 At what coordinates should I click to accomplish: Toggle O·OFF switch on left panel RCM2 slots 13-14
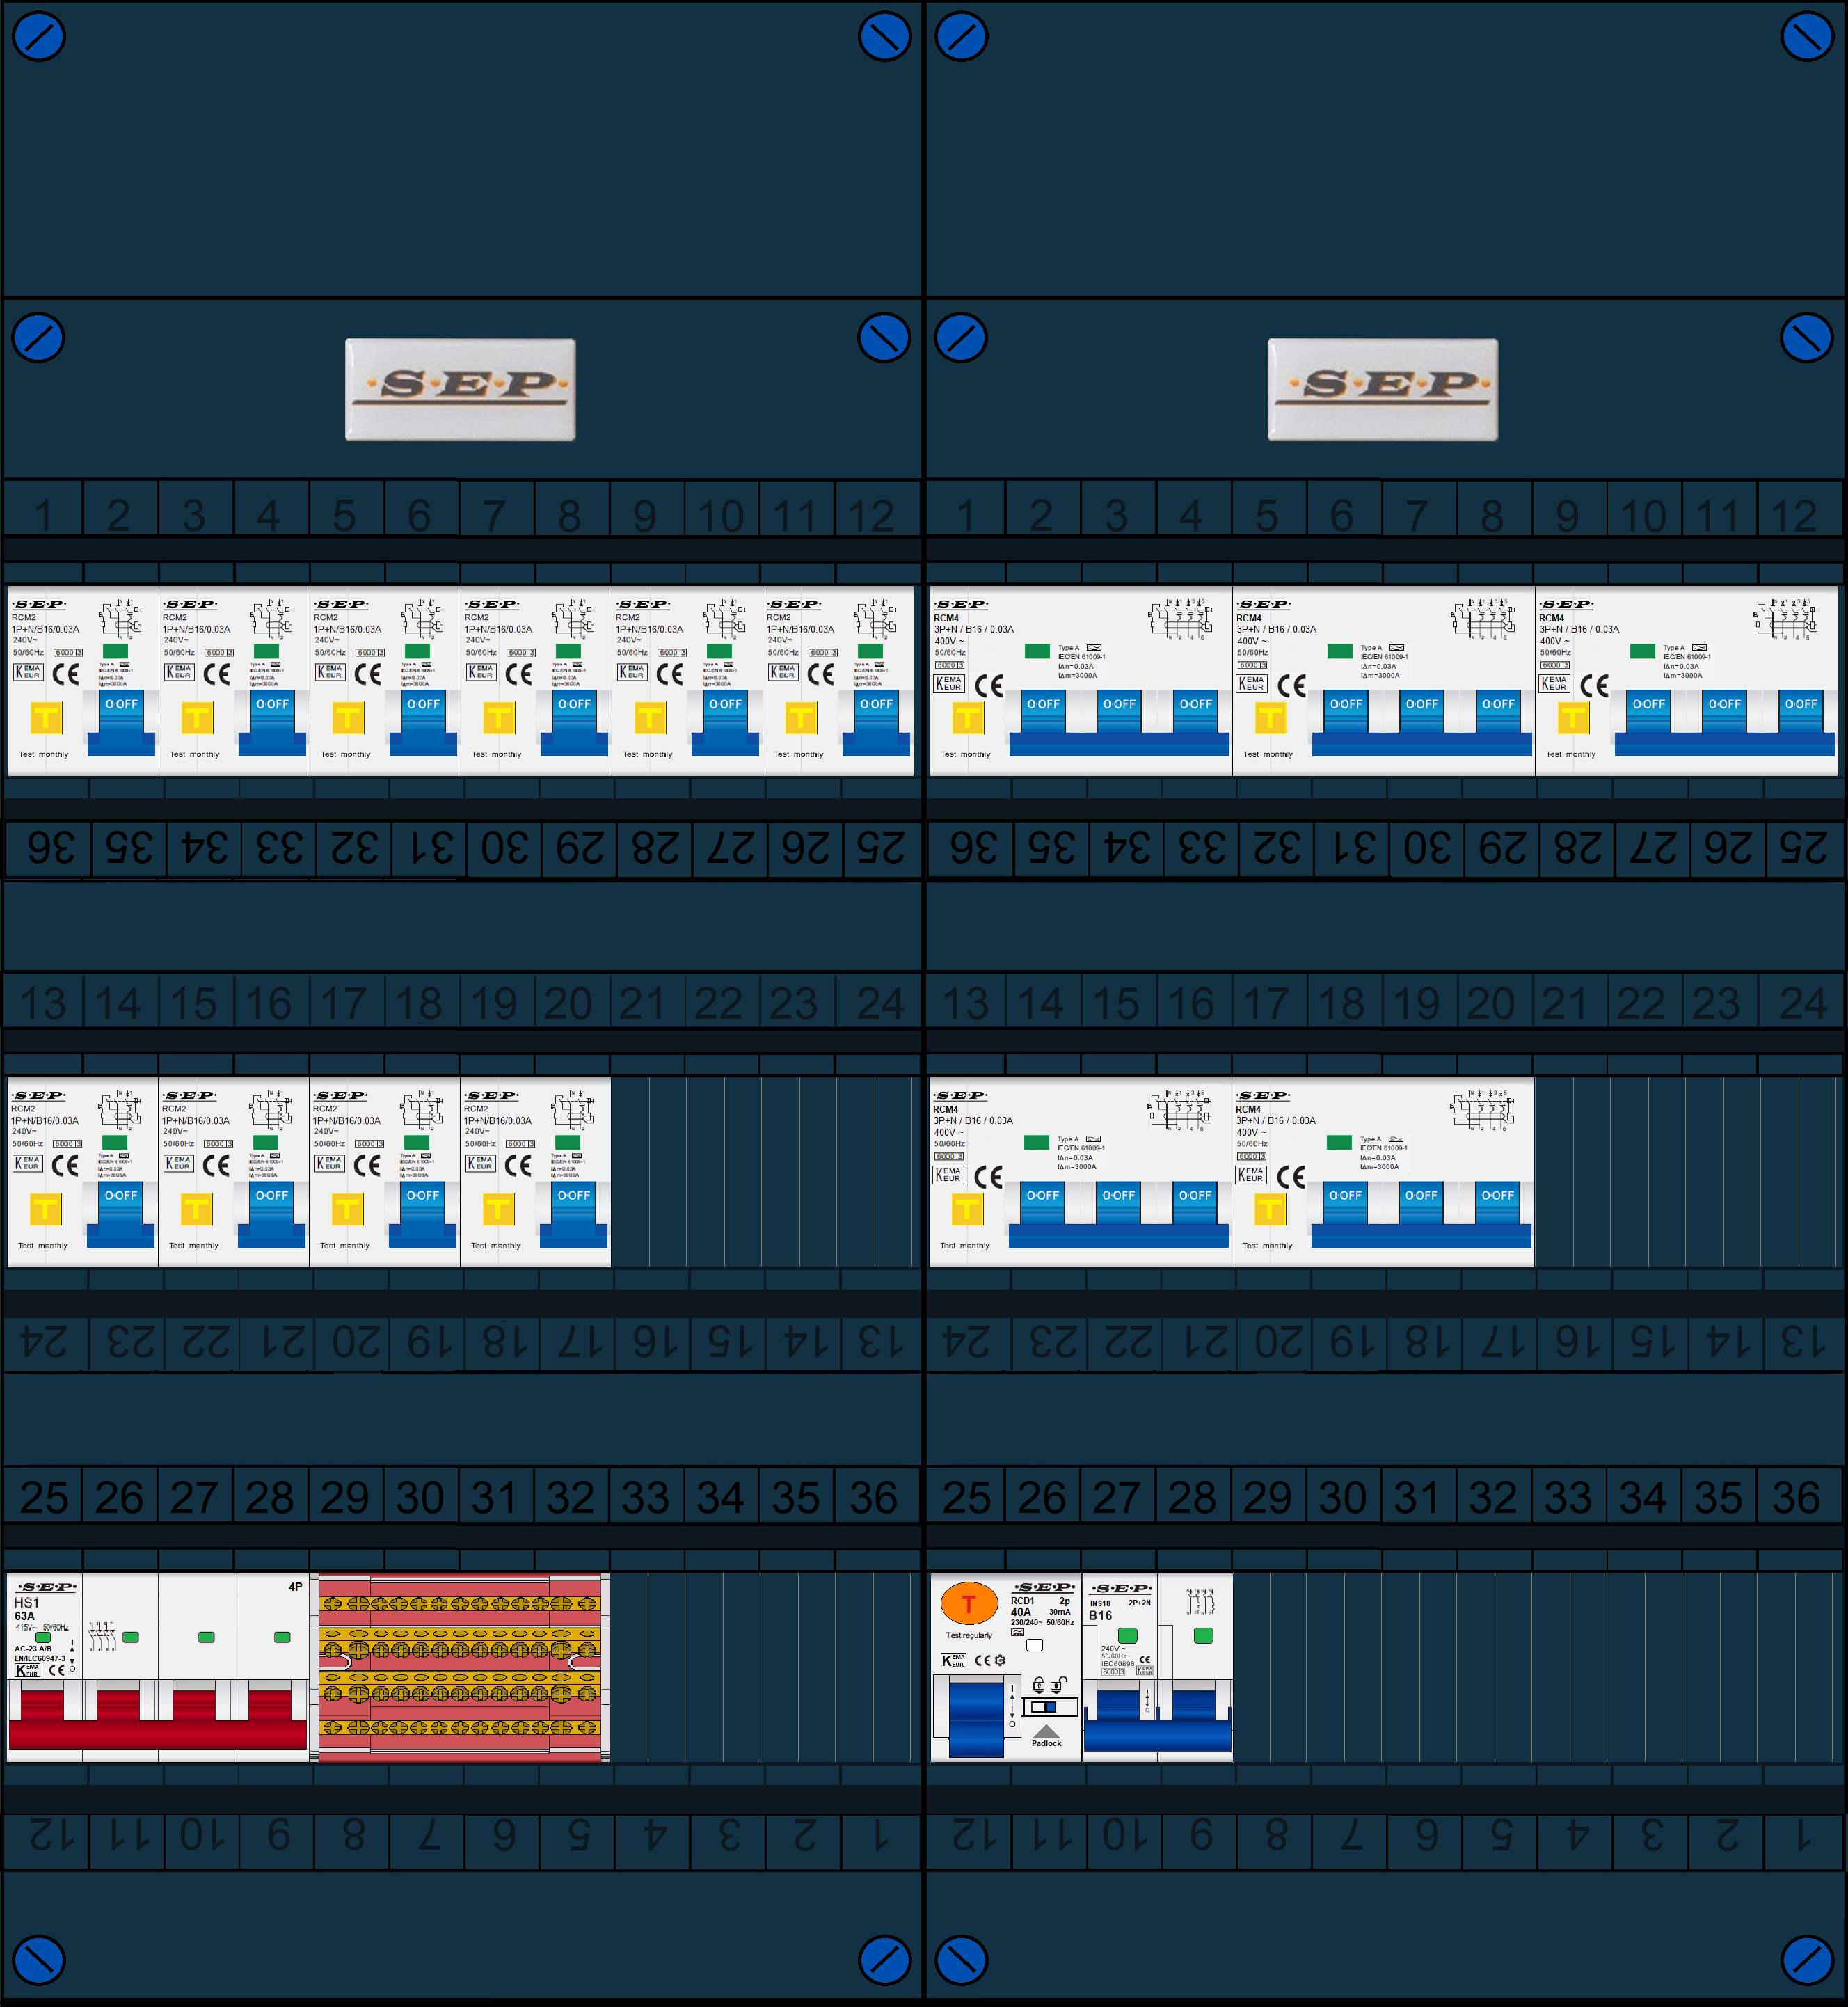tap(120, 1214)
